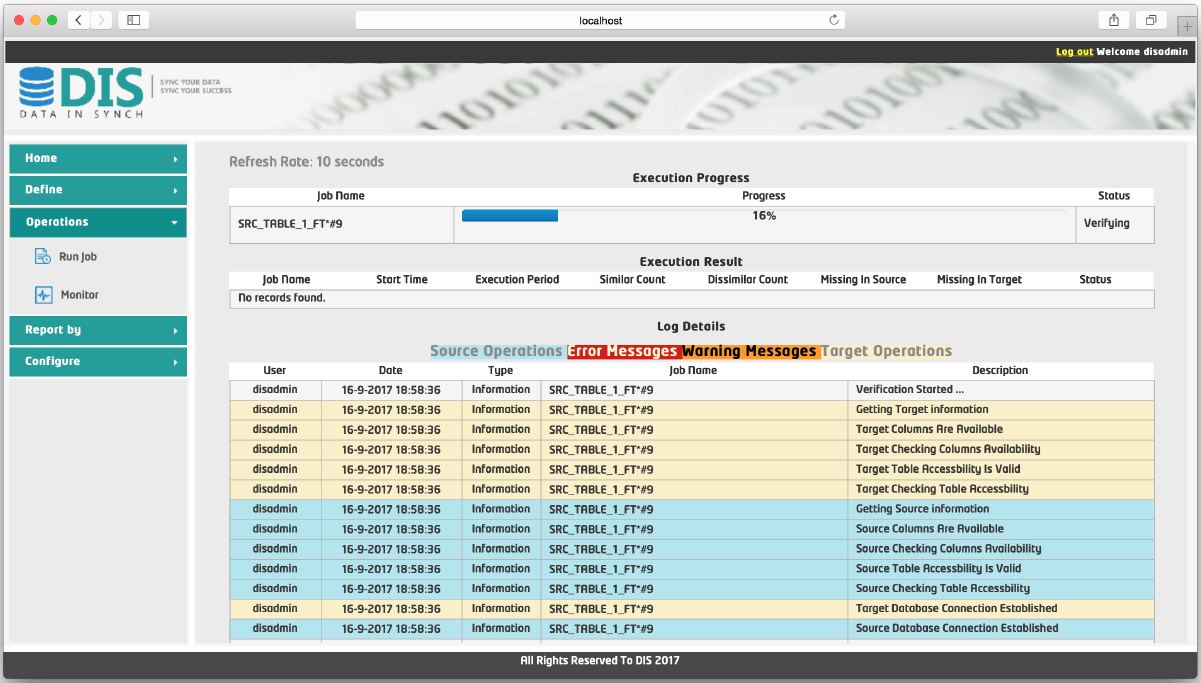Filter log by Warning Messages
Screen dimensions: 1201x683
point(750,351)
